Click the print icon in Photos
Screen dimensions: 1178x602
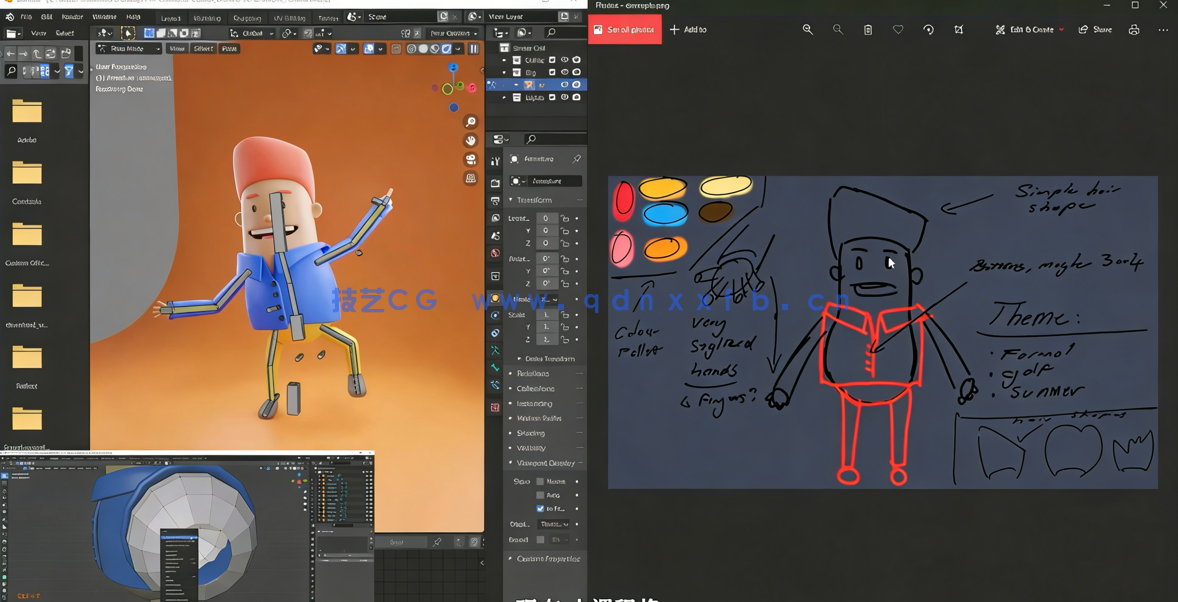click(x=1133, y=30)
